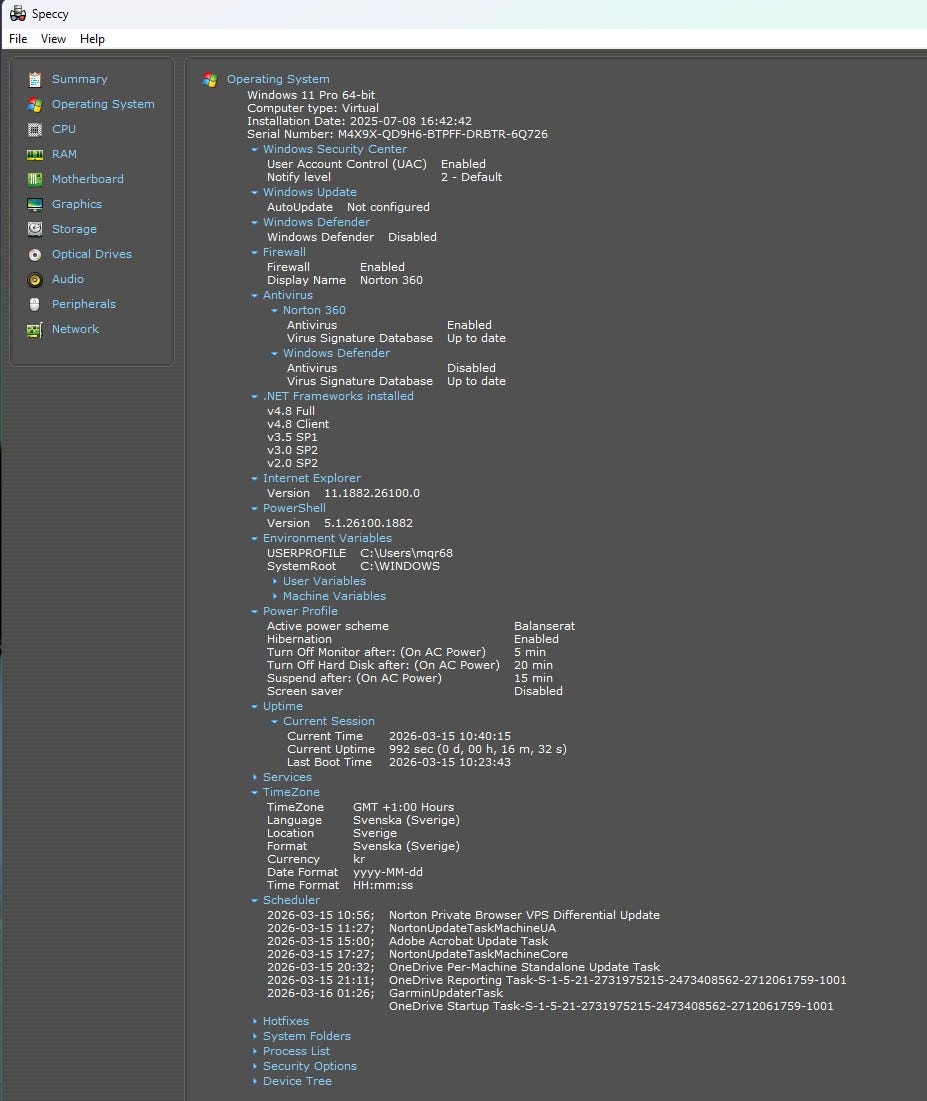Viewport: 927px width, 1101px height.
Task: Click the Storage drive icon
Action: [x=35, y=229]
